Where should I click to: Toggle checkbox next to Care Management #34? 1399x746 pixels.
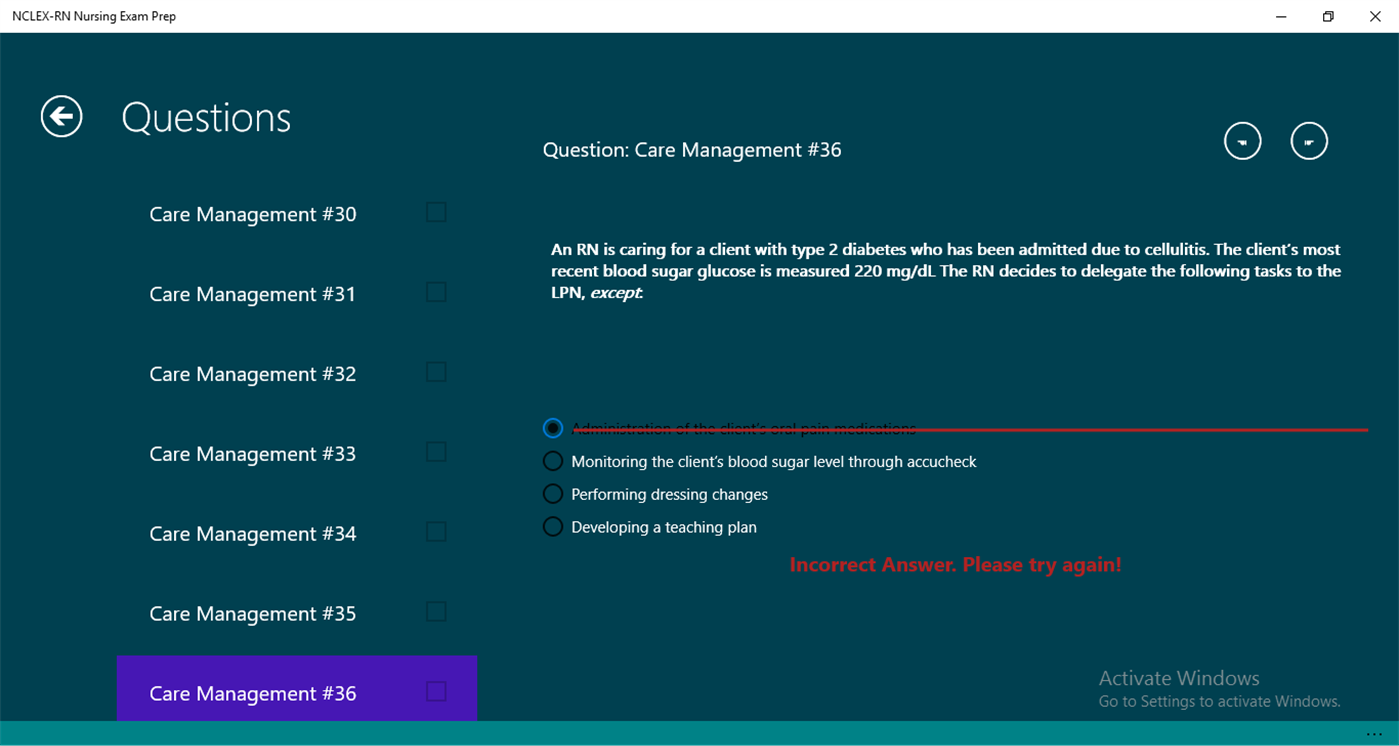click(436, 532)
